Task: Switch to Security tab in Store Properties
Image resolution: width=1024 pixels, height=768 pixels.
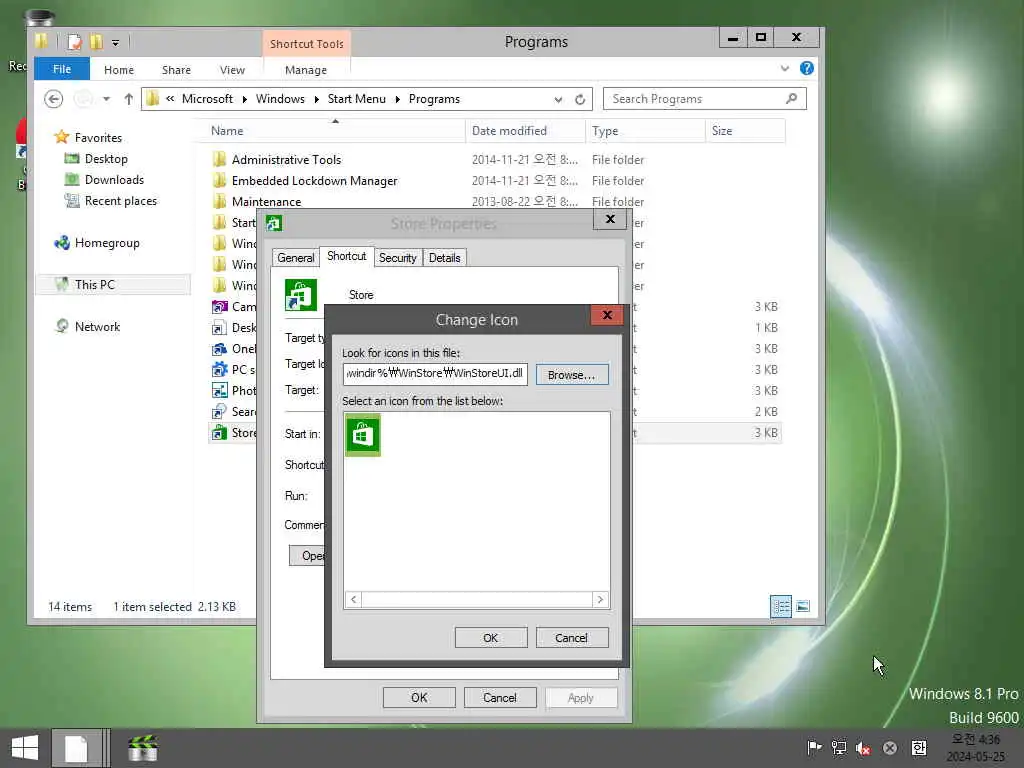Action: [398, 258]
